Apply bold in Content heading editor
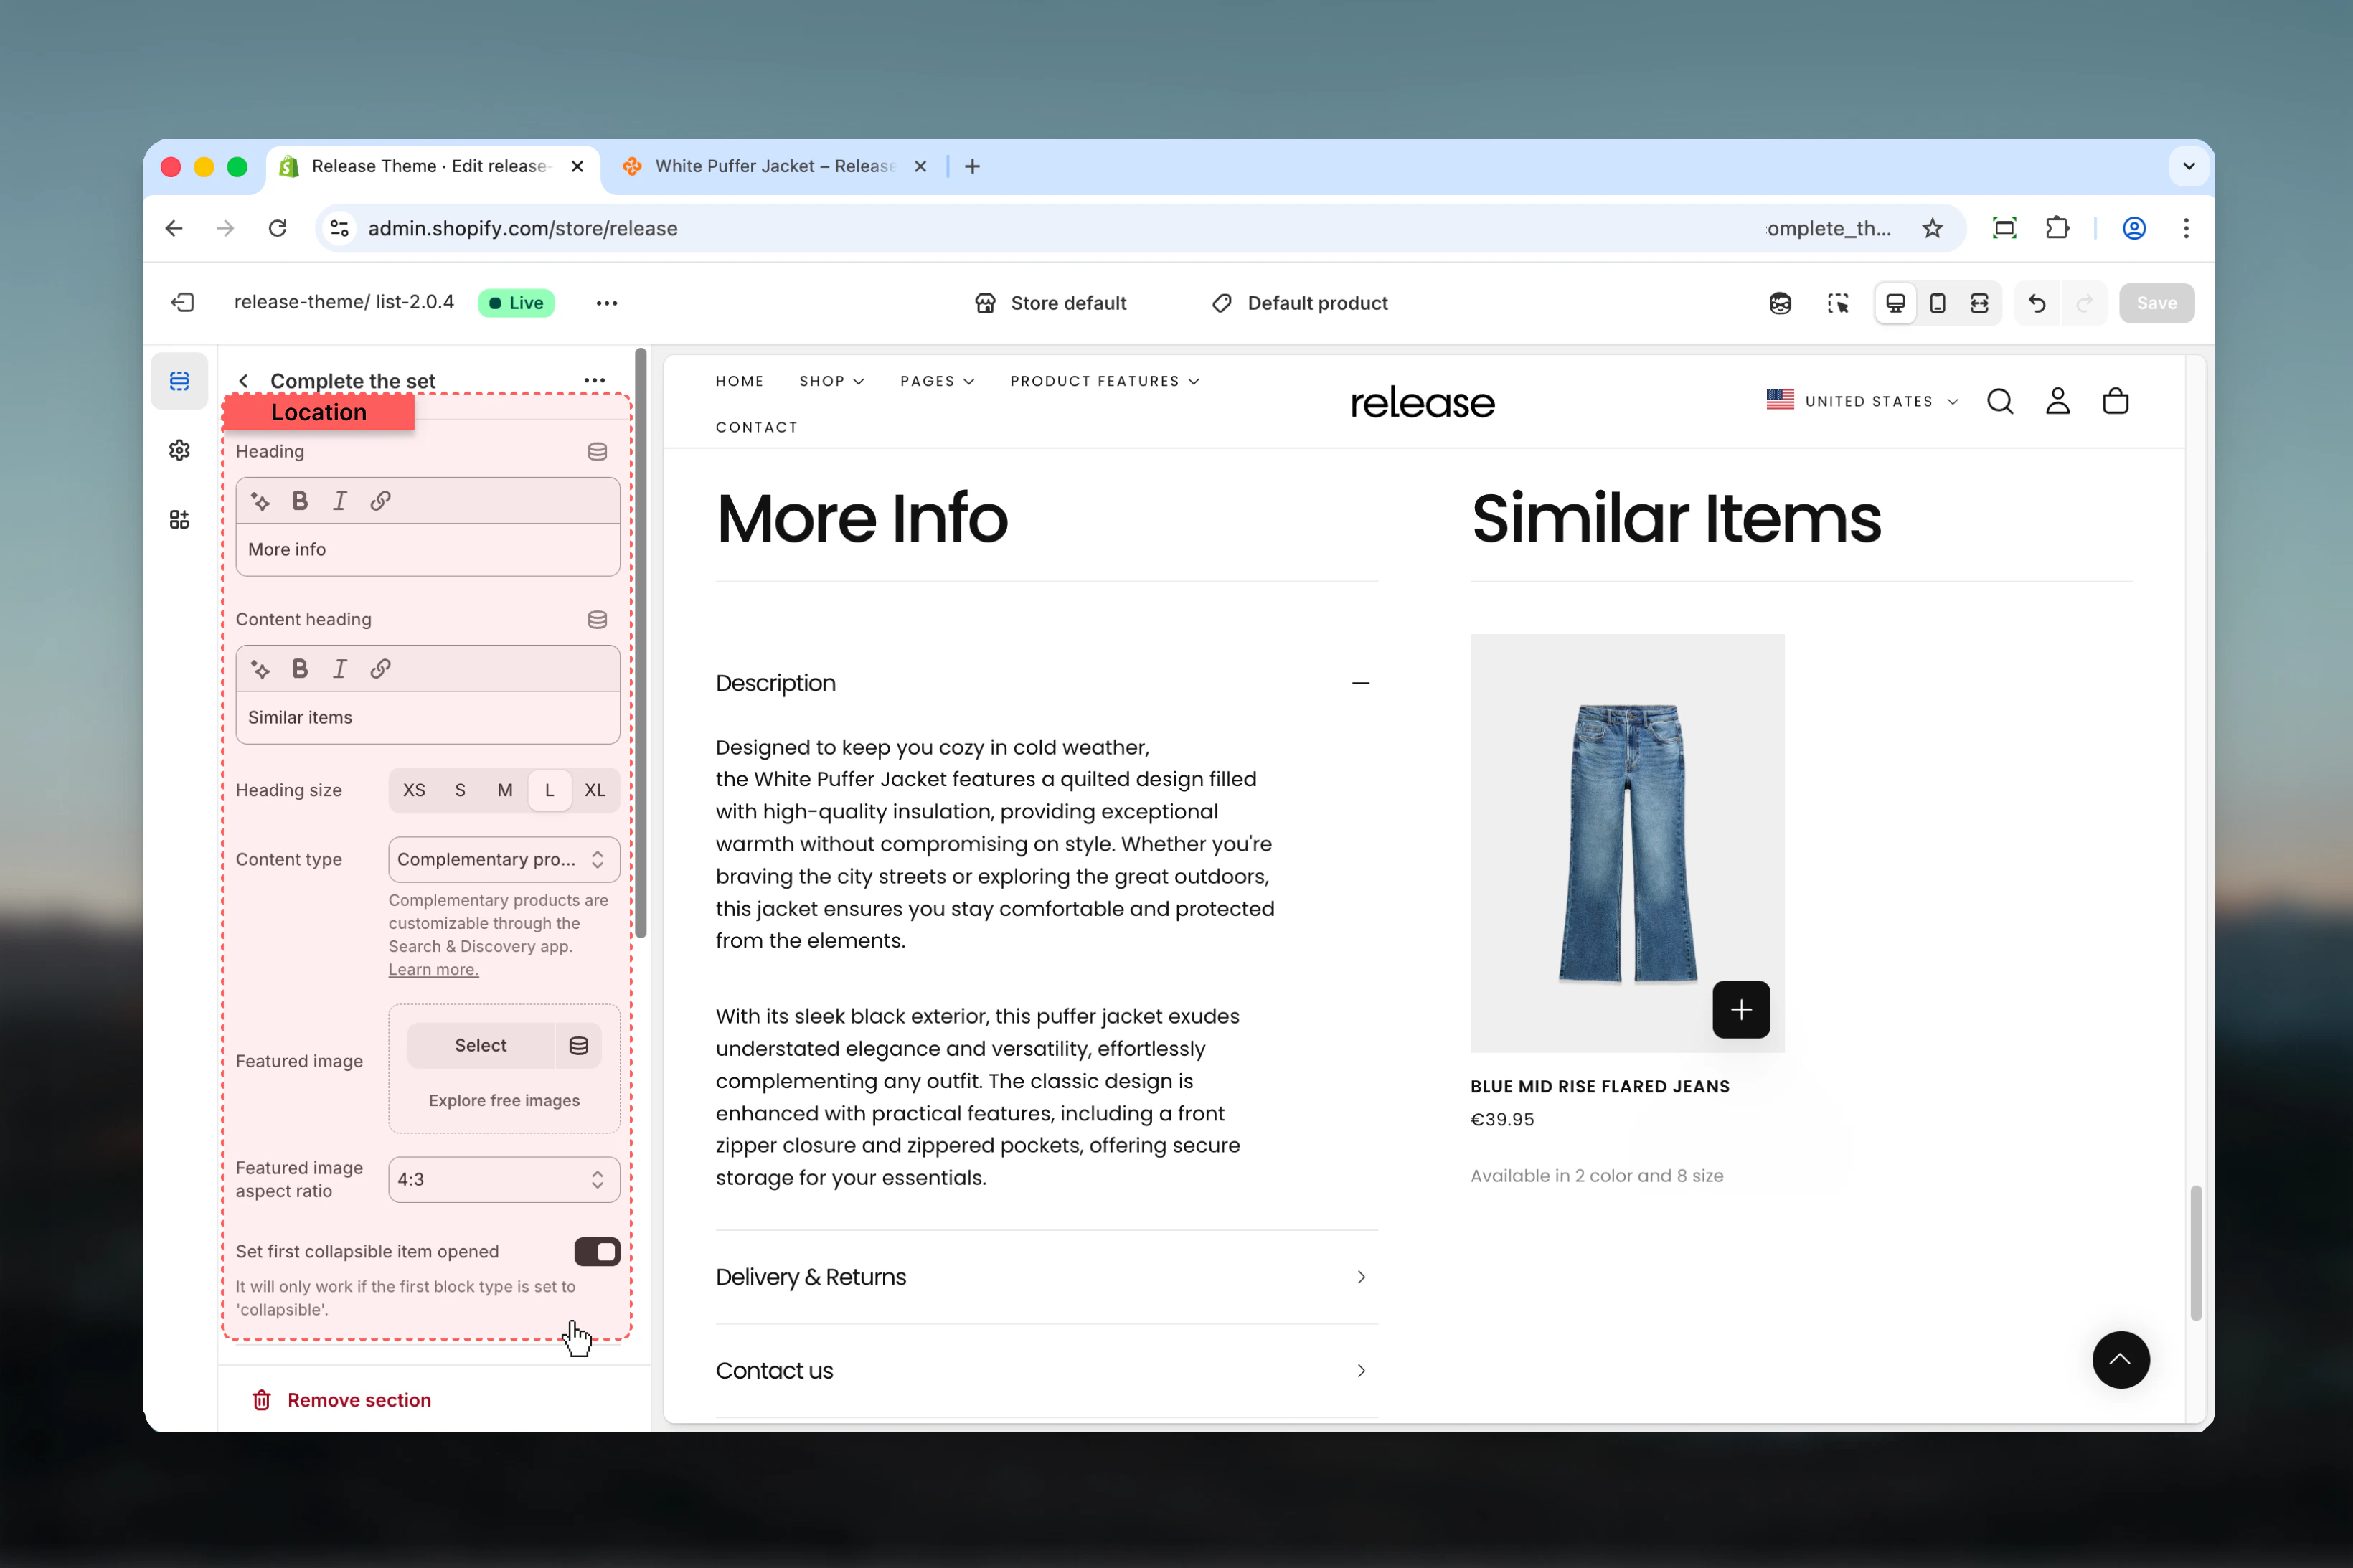 [x=300, y=669]
